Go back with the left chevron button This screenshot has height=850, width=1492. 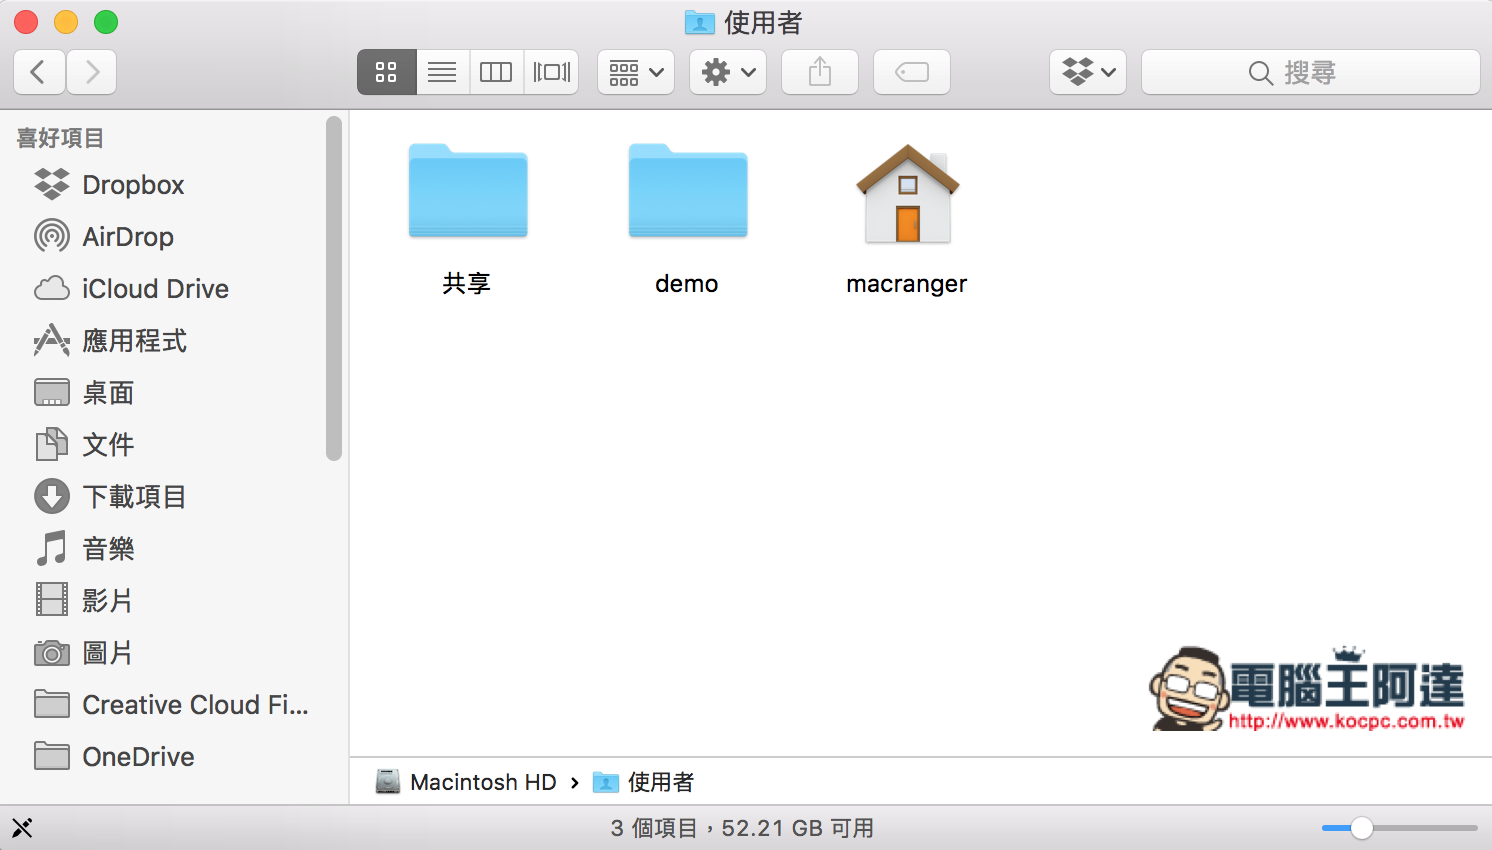(x=40, y=72)
